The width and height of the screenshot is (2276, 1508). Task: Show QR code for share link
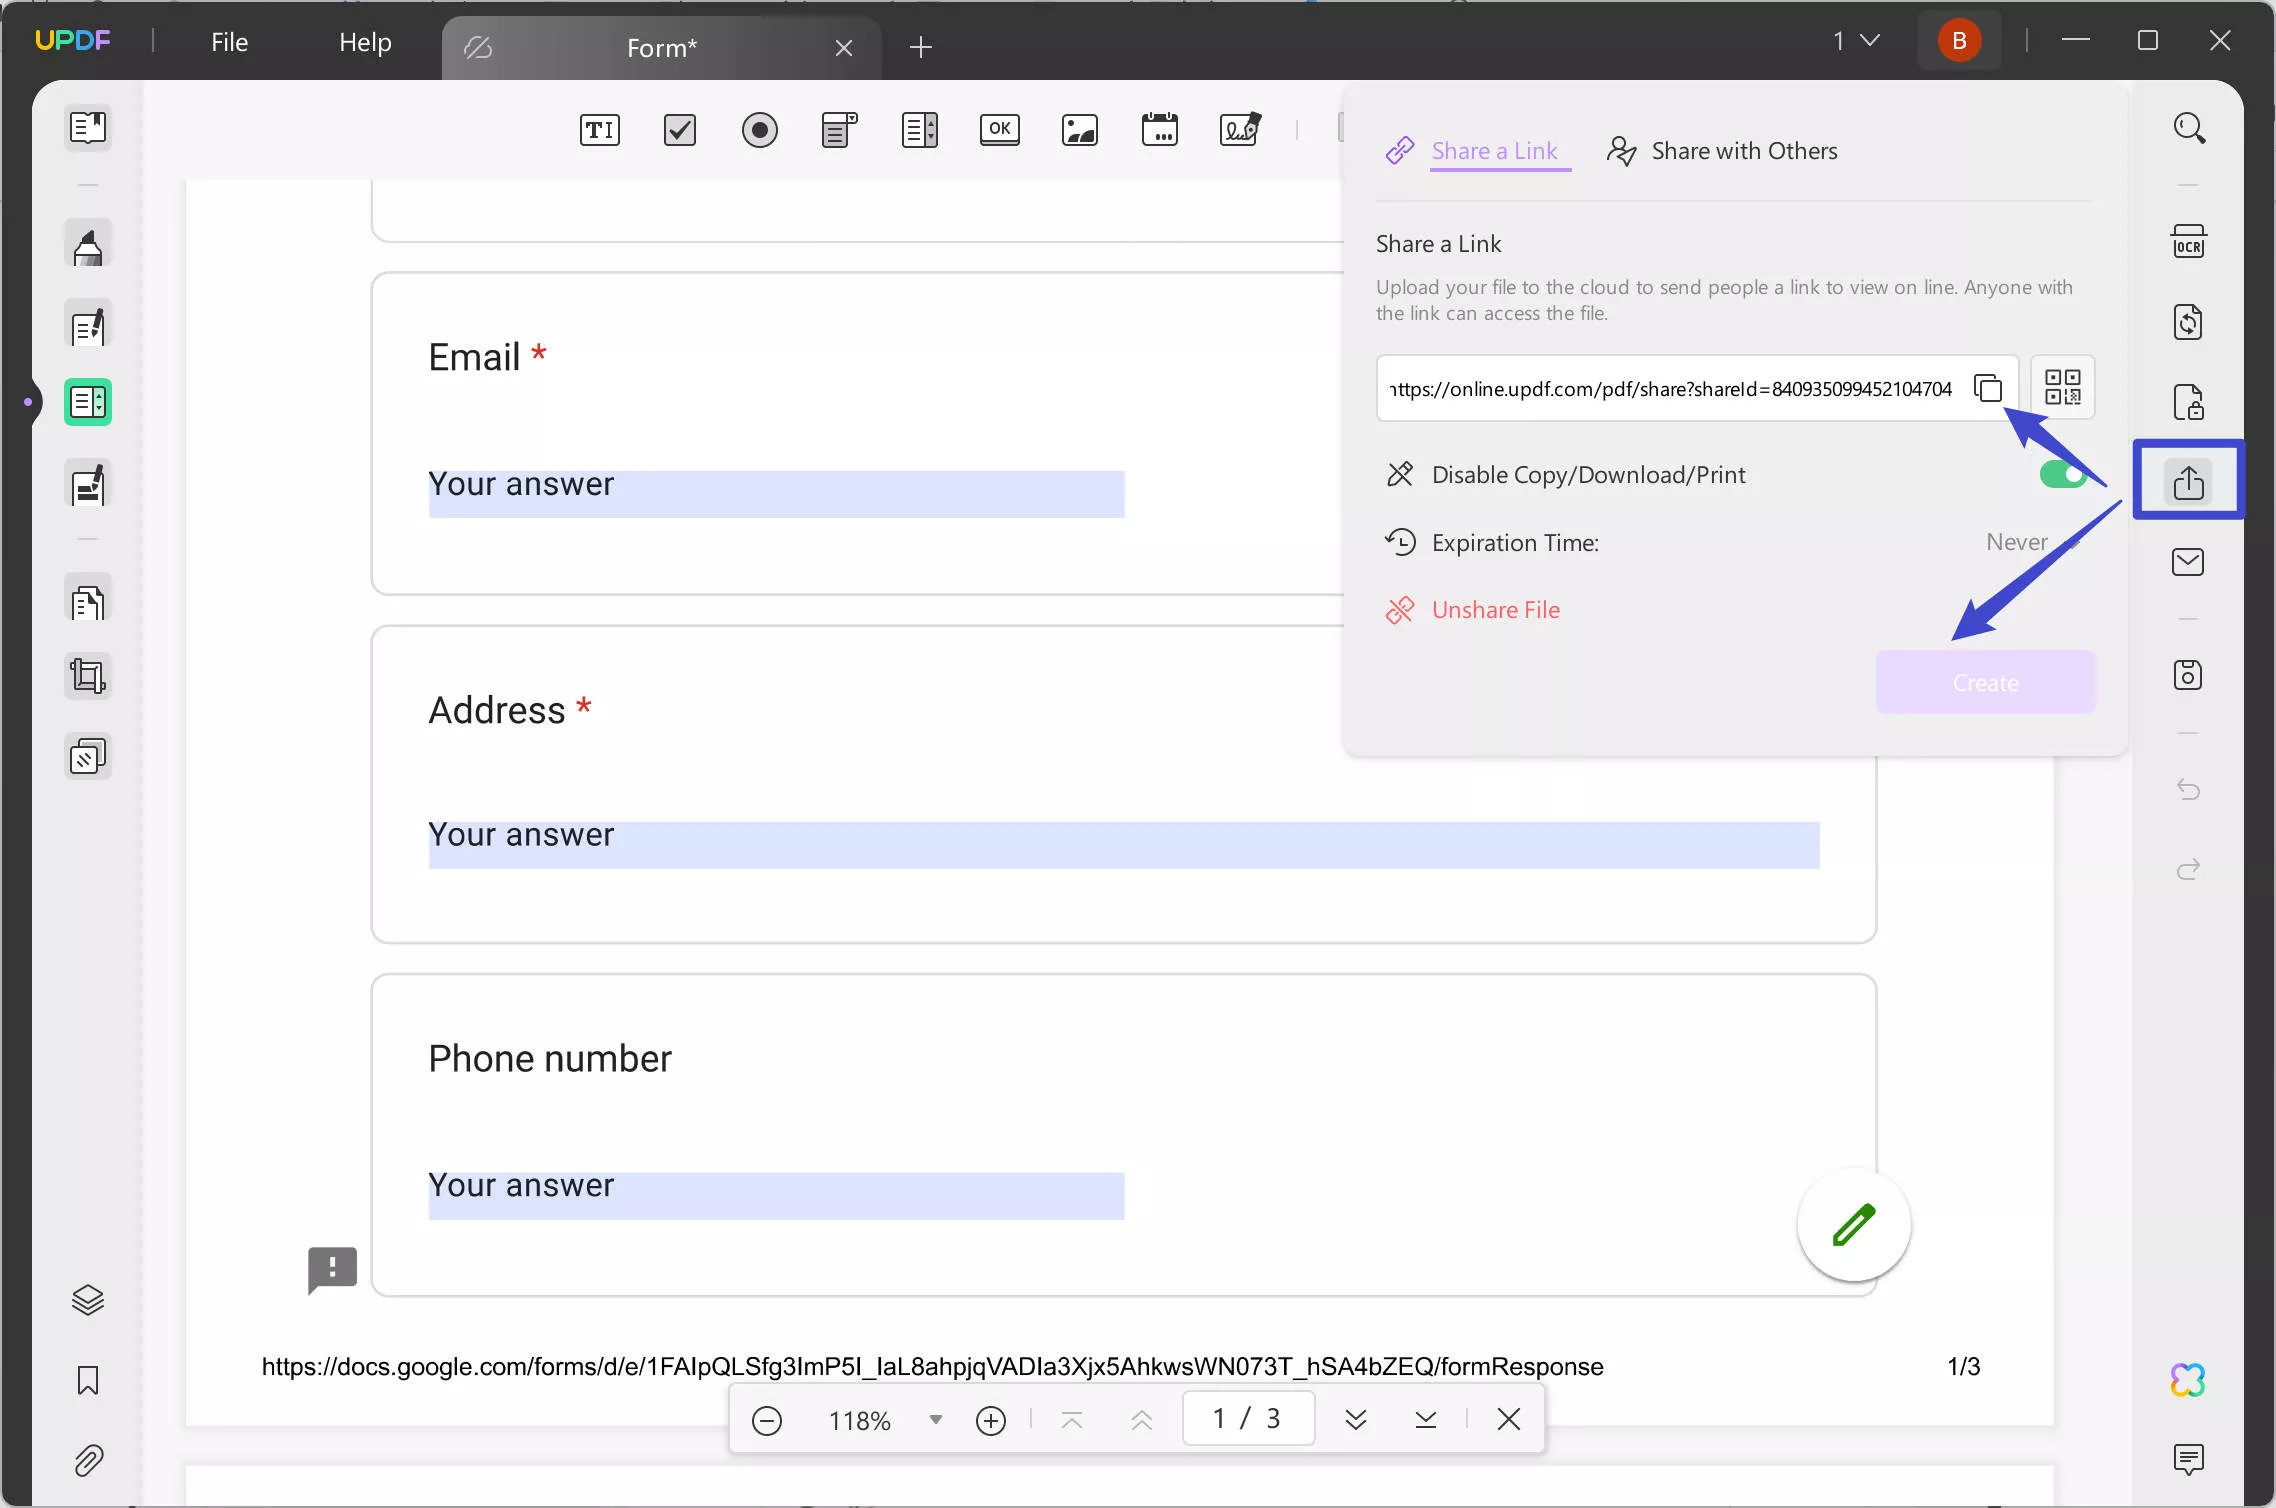[x=2063, y=387]
